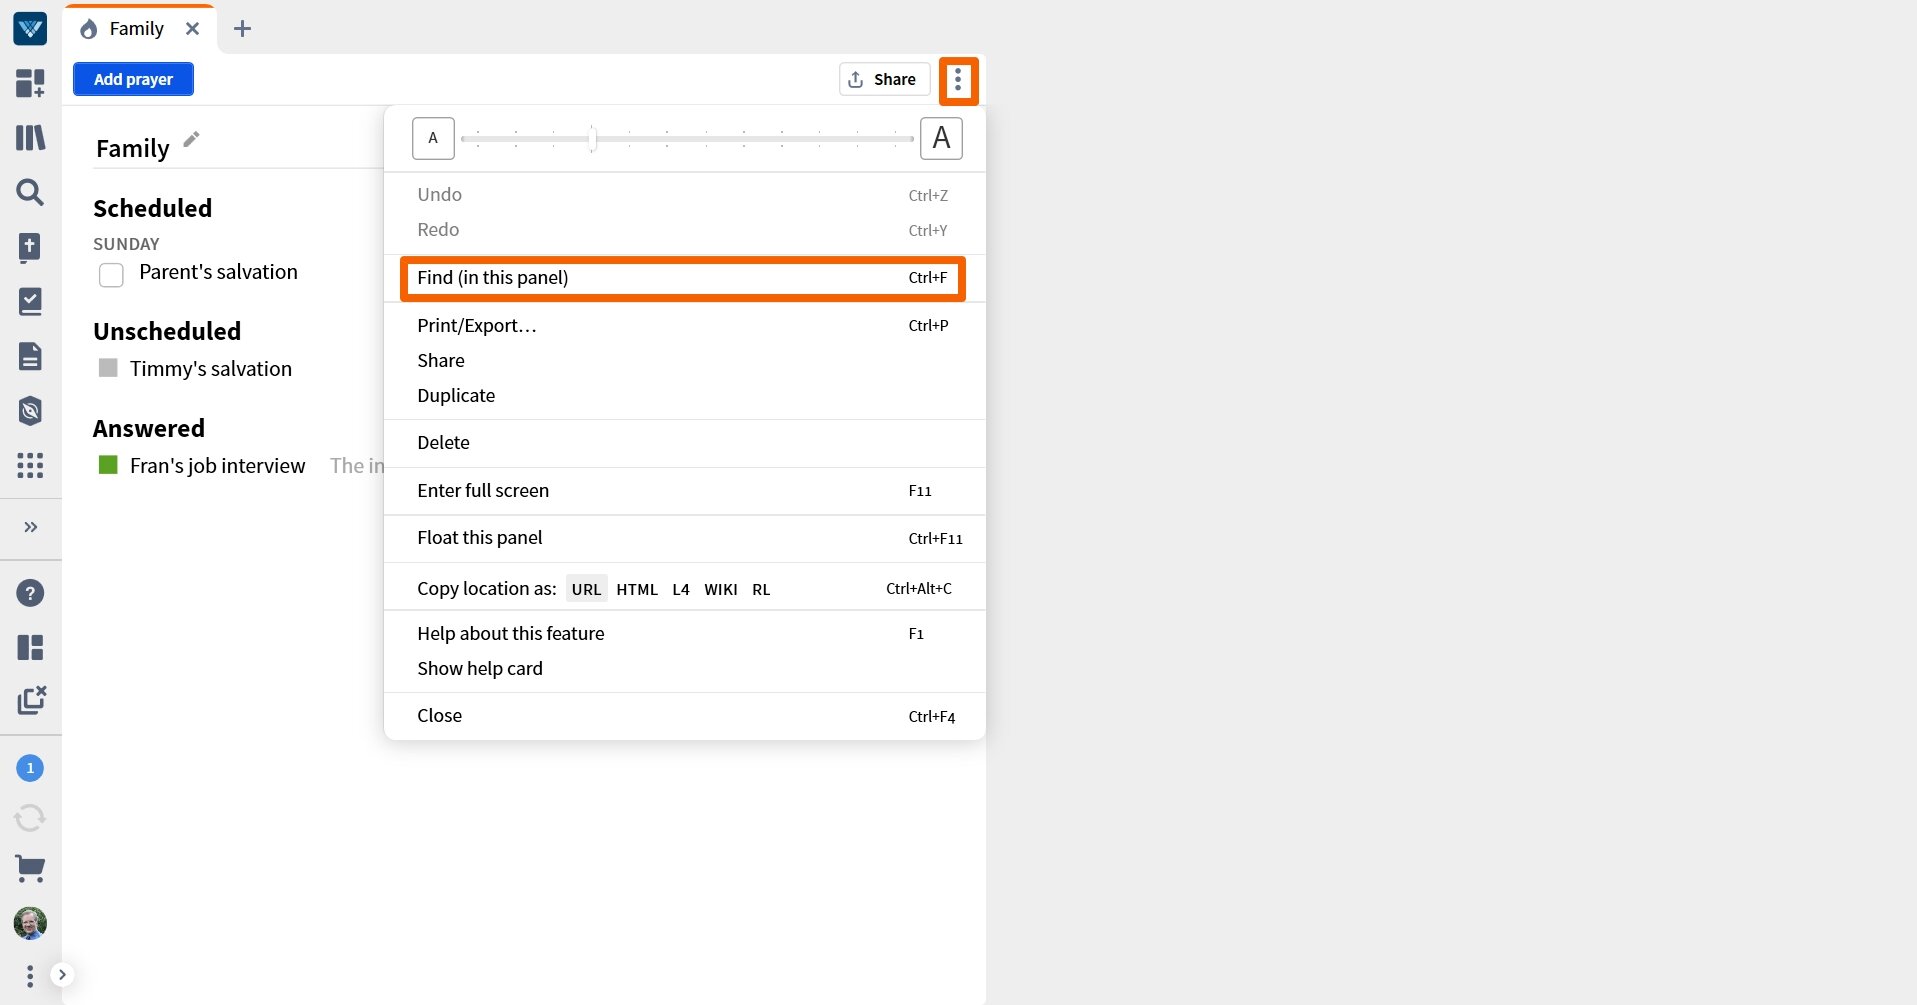The image size is (1917, 1005).
Task: Close the Family tab
Action: 192,29
